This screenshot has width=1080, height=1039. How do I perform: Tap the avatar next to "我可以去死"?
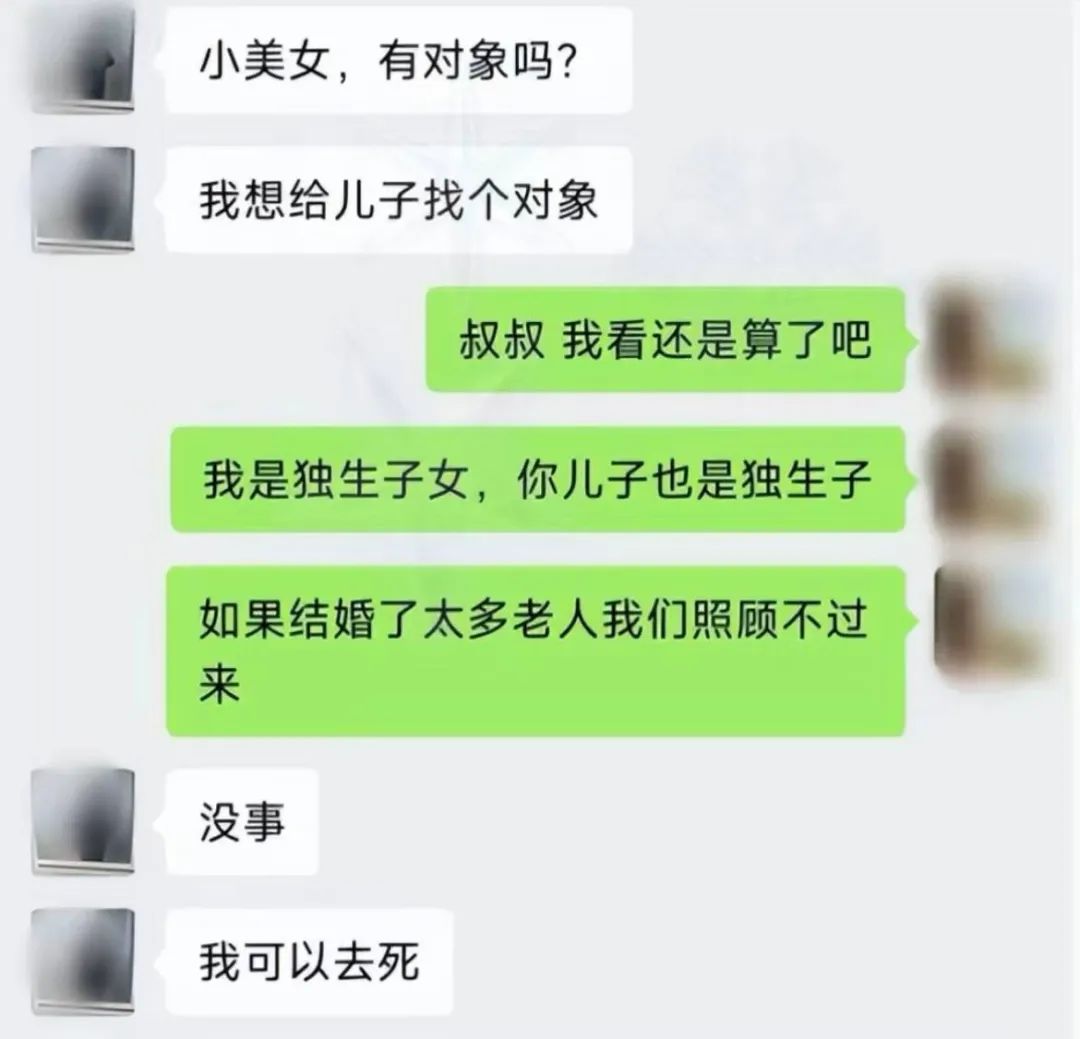83,962
